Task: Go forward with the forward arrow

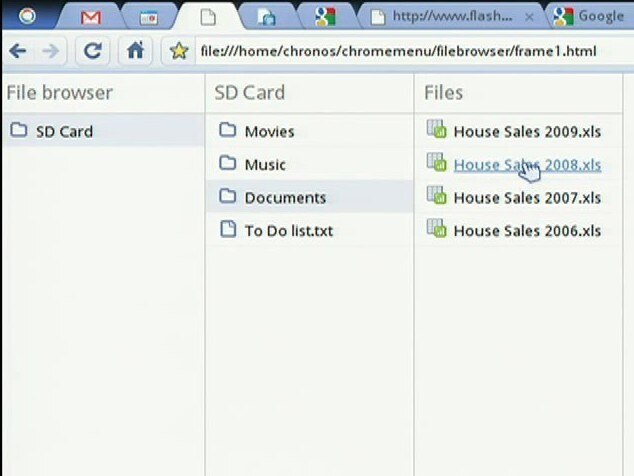Action: (51, 51)
